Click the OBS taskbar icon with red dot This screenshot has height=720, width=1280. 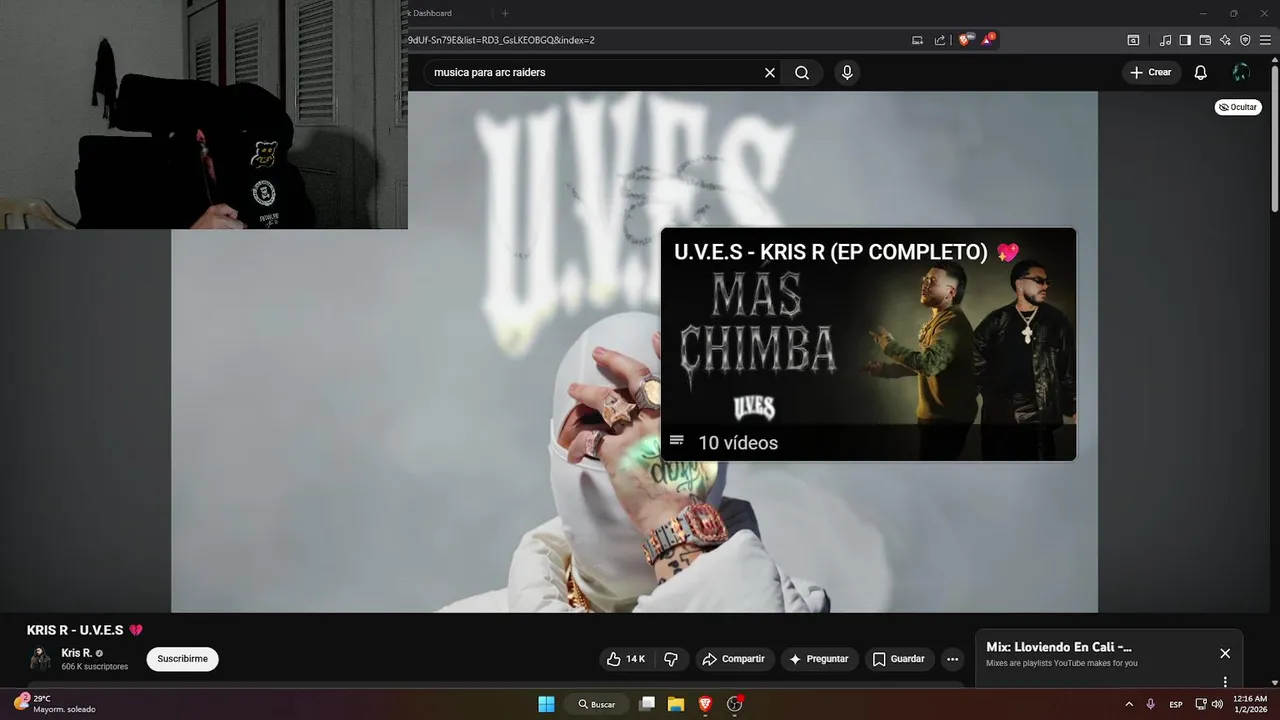pos(735,704)
